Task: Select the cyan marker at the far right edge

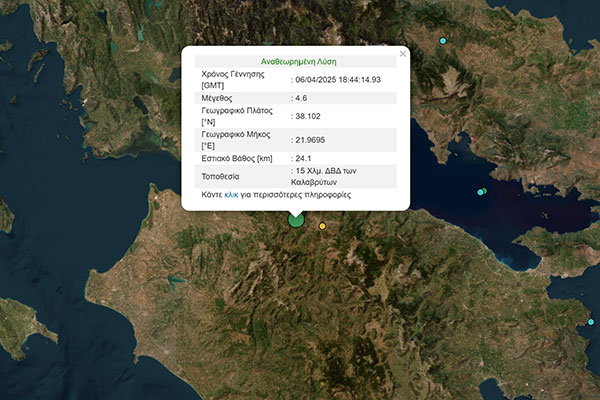Action: tap(591, 322)
